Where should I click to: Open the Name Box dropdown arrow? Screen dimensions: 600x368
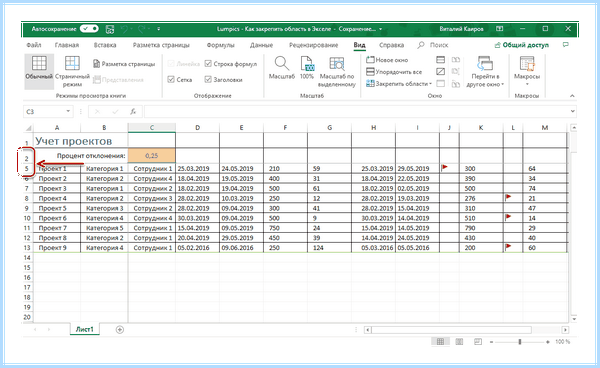(x=68, y=111)
